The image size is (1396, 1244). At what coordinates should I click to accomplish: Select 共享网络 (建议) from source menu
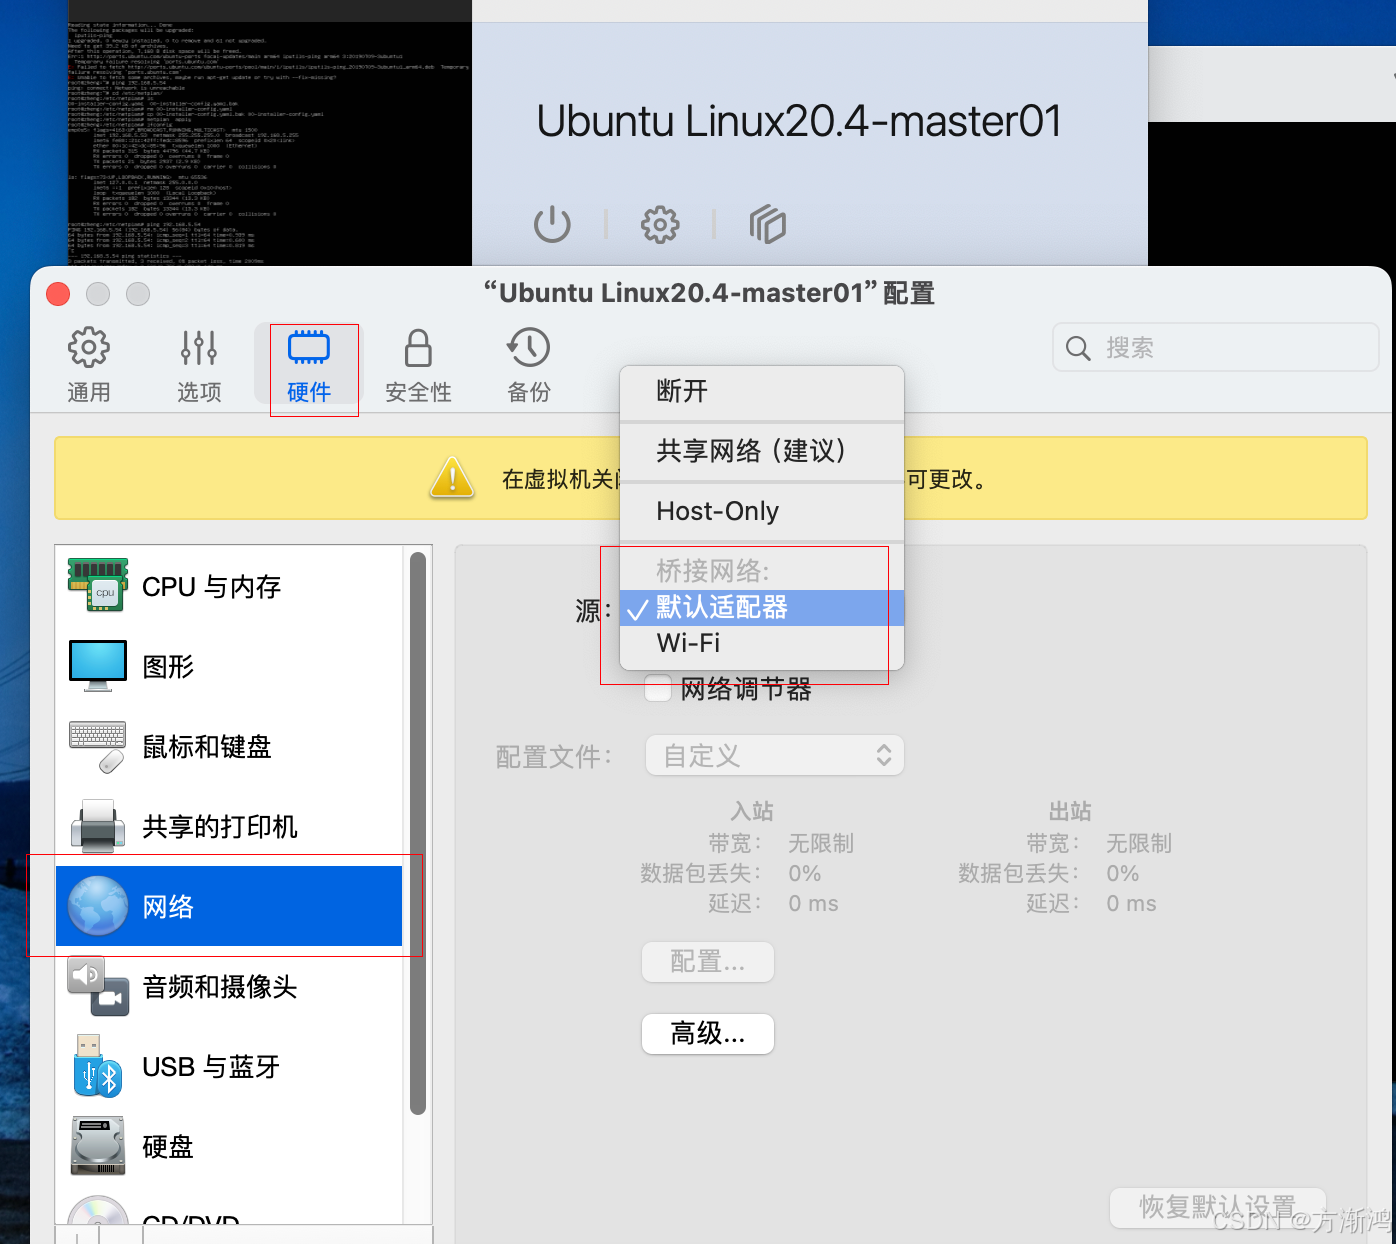click(x=750, y=451)
